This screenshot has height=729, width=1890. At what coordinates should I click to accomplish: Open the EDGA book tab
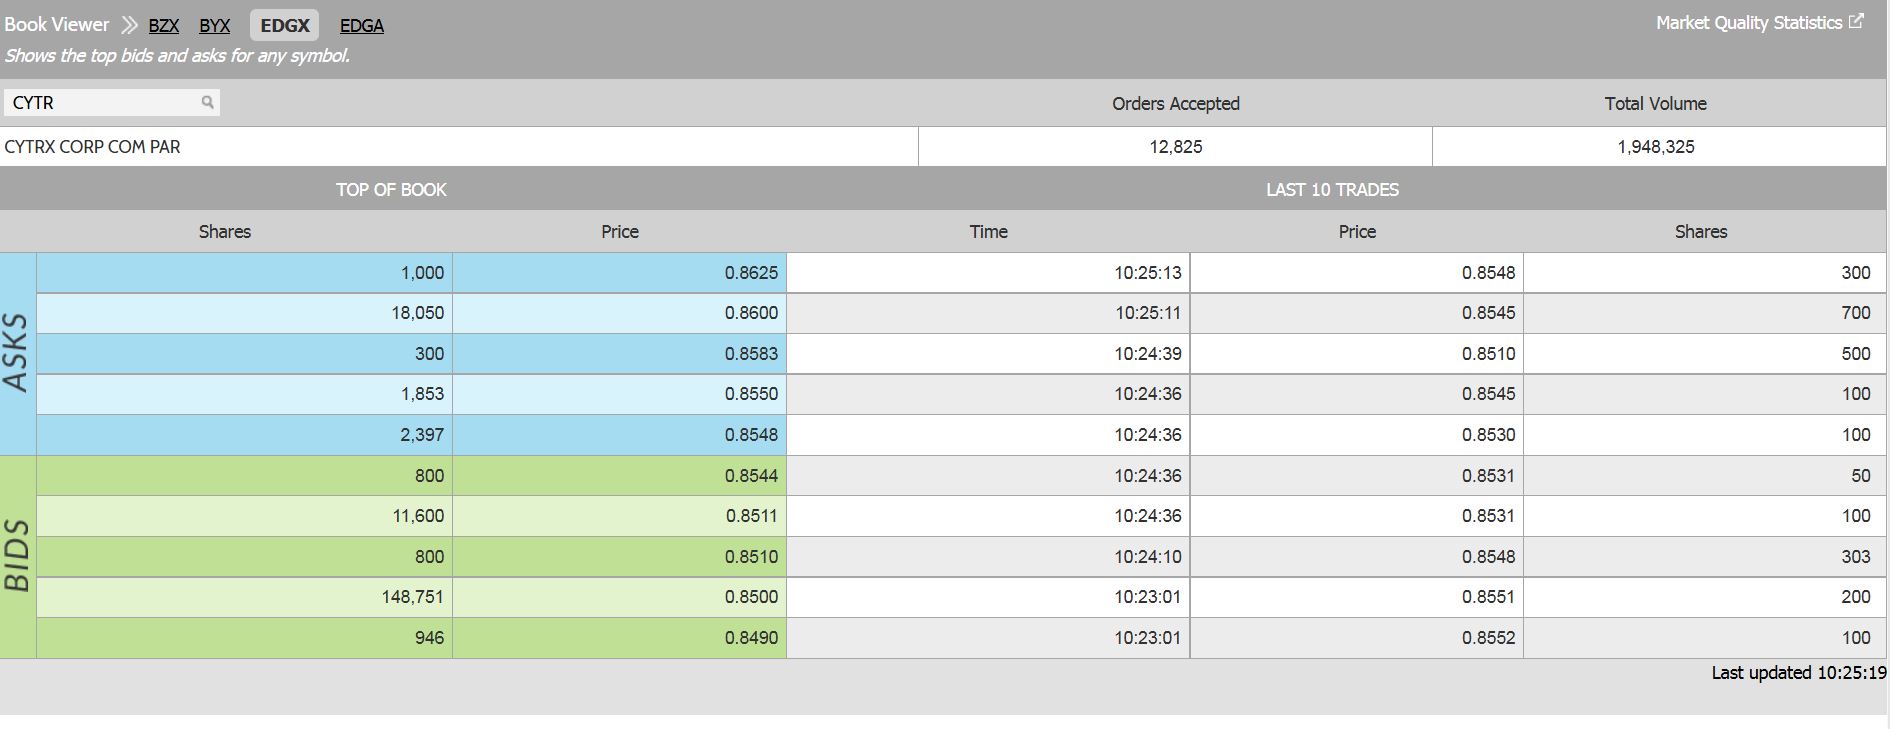click(361, 26)
